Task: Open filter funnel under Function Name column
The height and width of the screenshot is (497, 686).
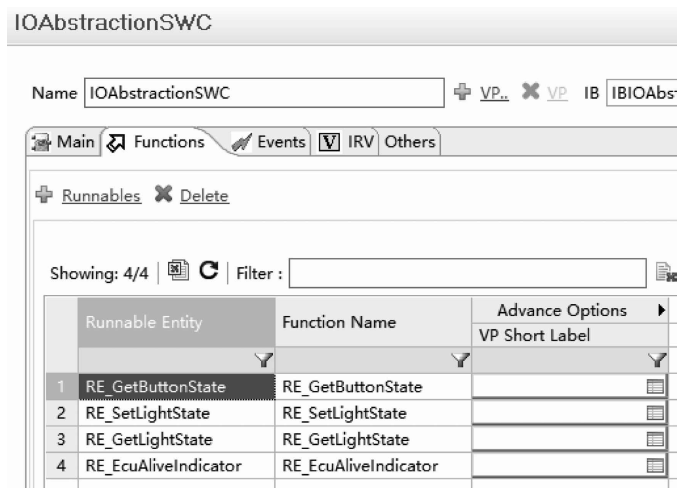Action: 460,360
